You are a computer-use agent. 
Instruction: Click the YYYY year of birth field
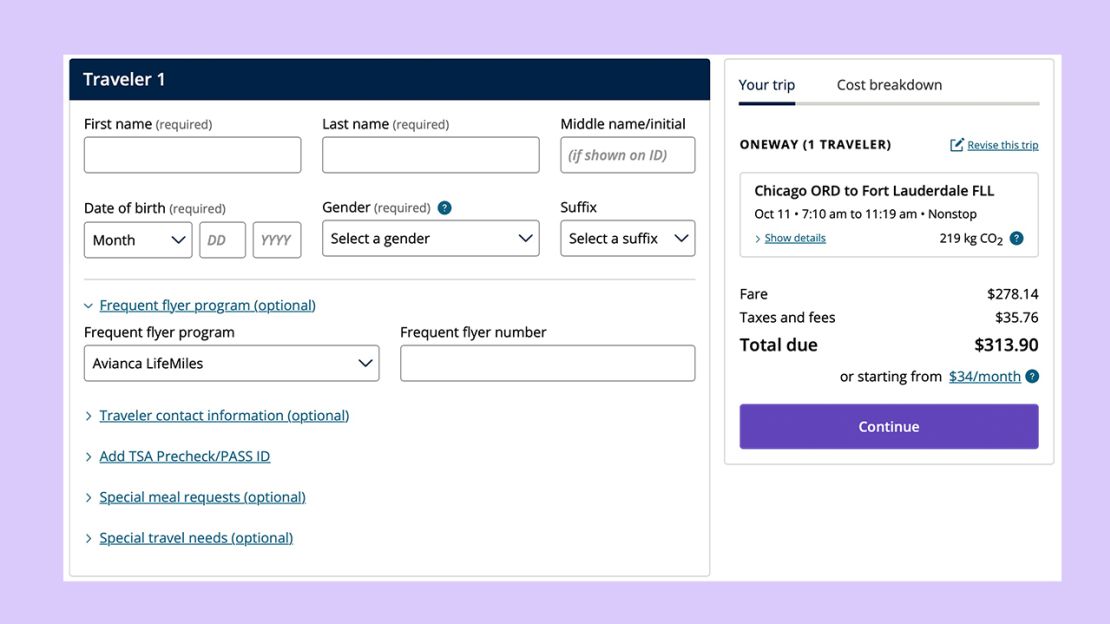(277, 240)
